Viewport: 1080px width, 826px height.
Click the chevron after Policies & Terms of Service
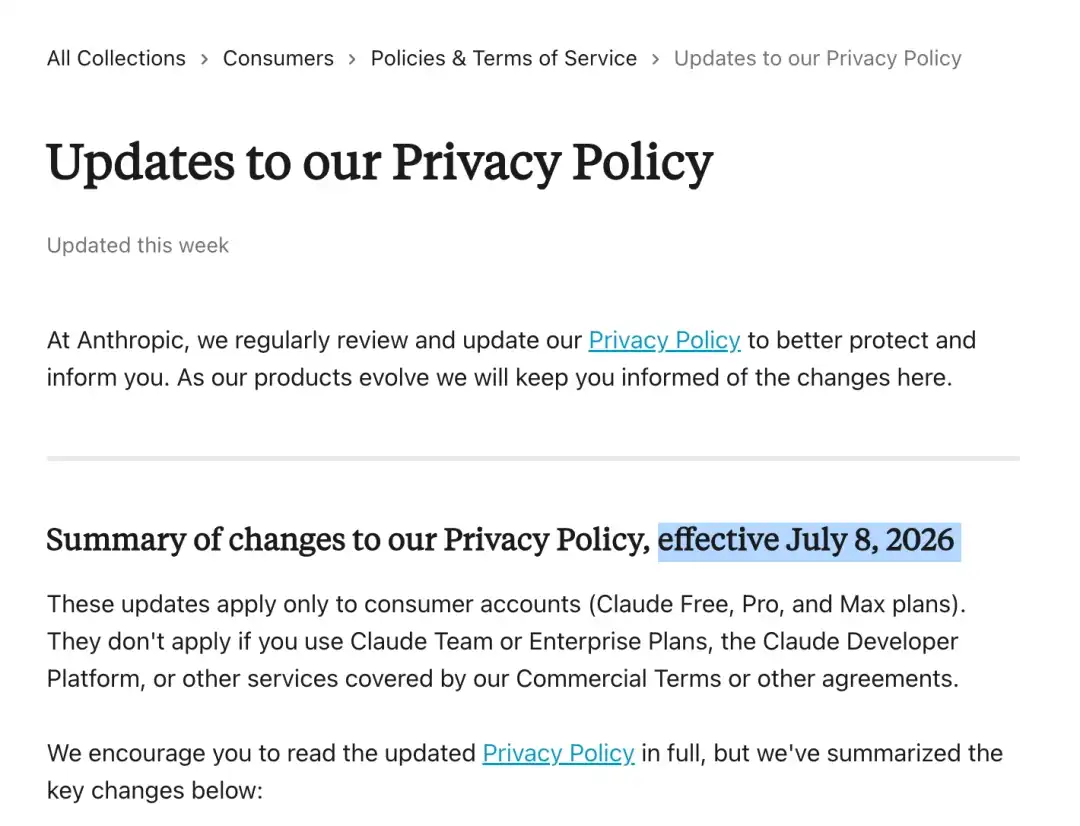coord(656,59)
